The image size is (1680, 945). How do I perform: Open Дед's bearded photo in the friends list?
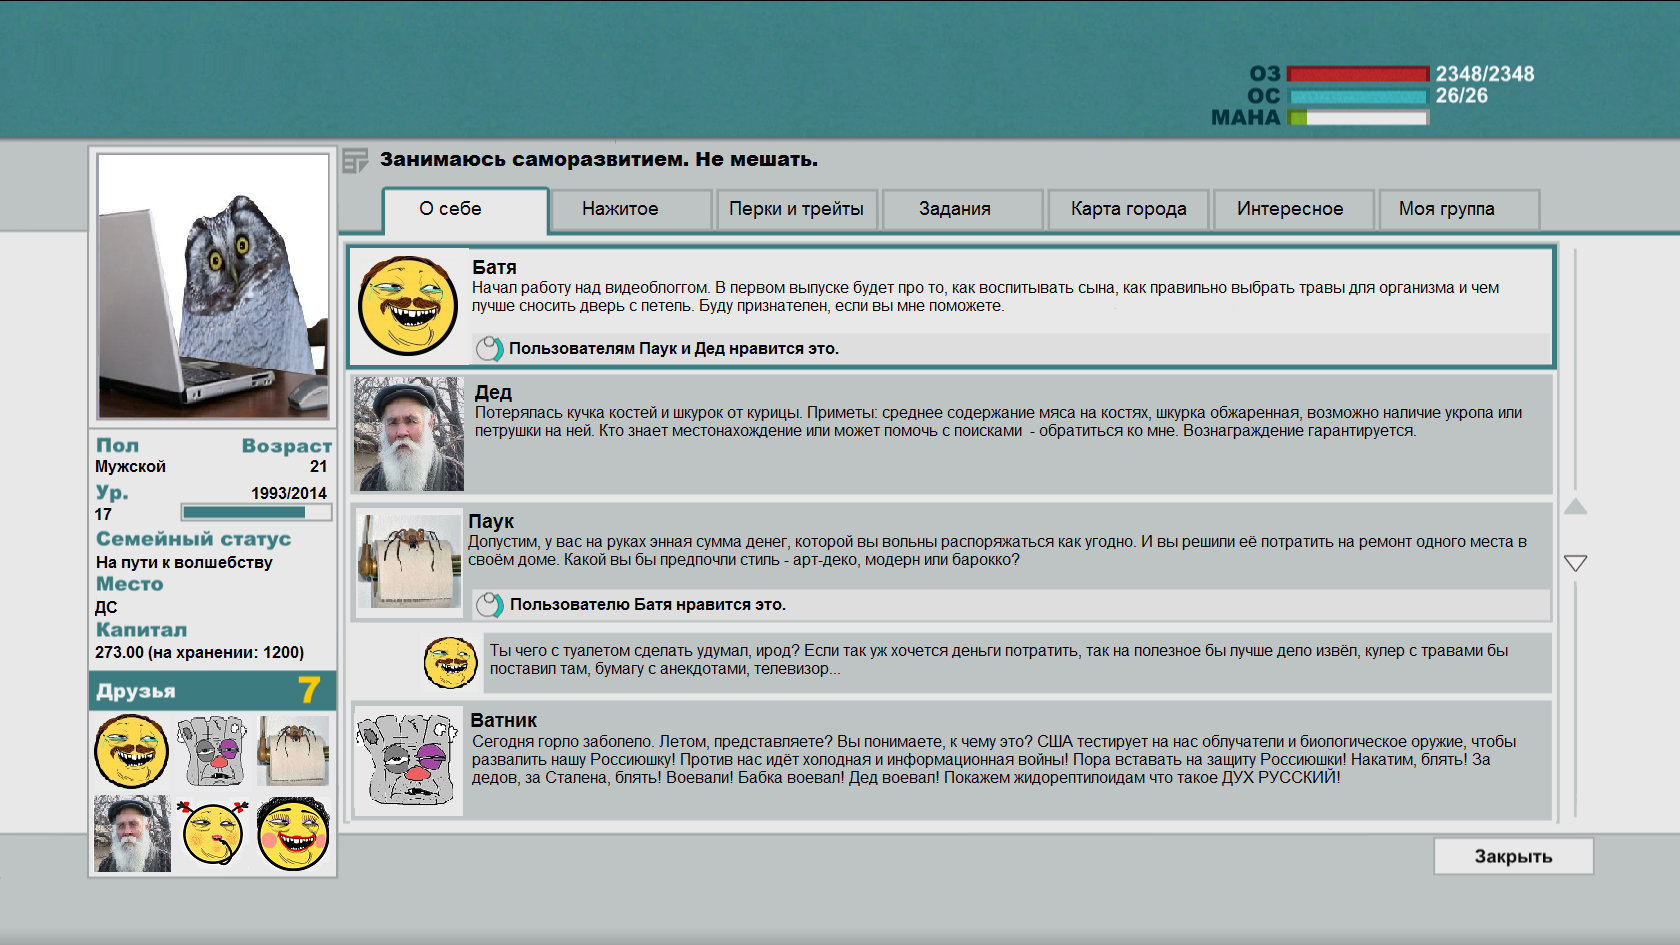pos(132,834)
